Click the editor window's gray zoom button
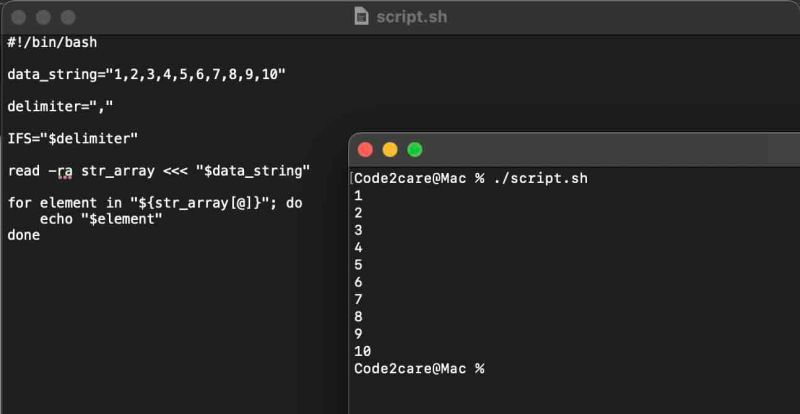The image size is (800, 414). [x=68, y=17]
